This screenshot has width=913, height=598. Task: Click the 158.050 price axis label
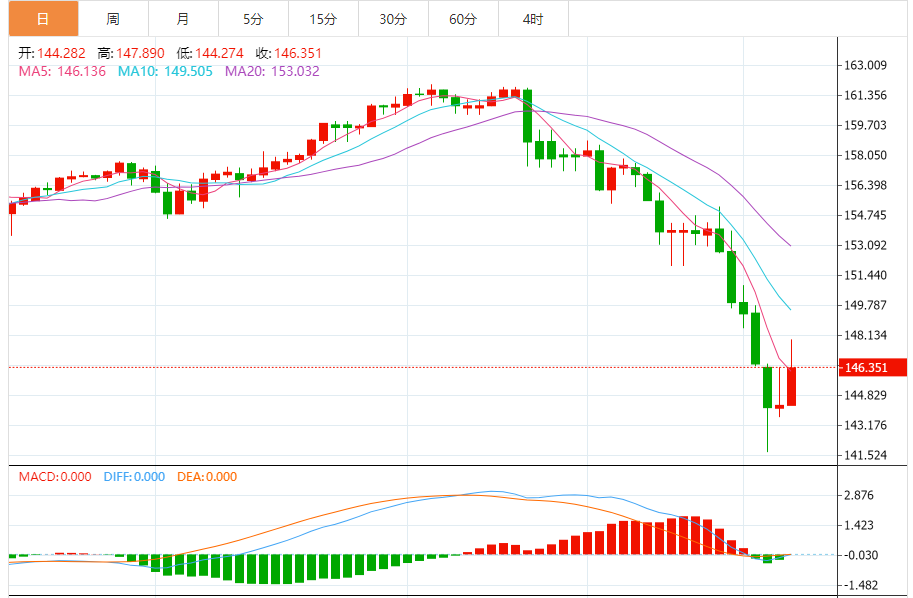866,155
